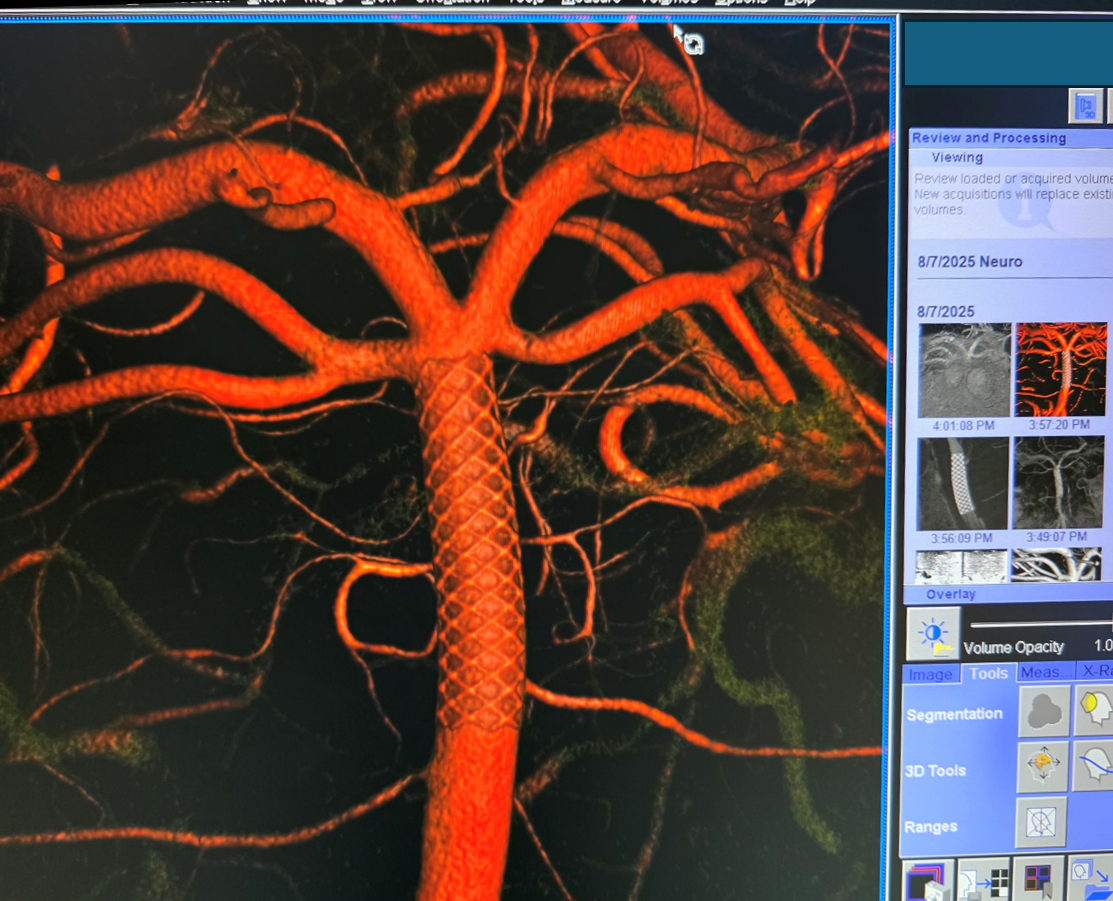Click the Ranges boxed head icon
Image resolution: width=1113 pixels, height=901 pixels.
click(x=1041, y=823)
